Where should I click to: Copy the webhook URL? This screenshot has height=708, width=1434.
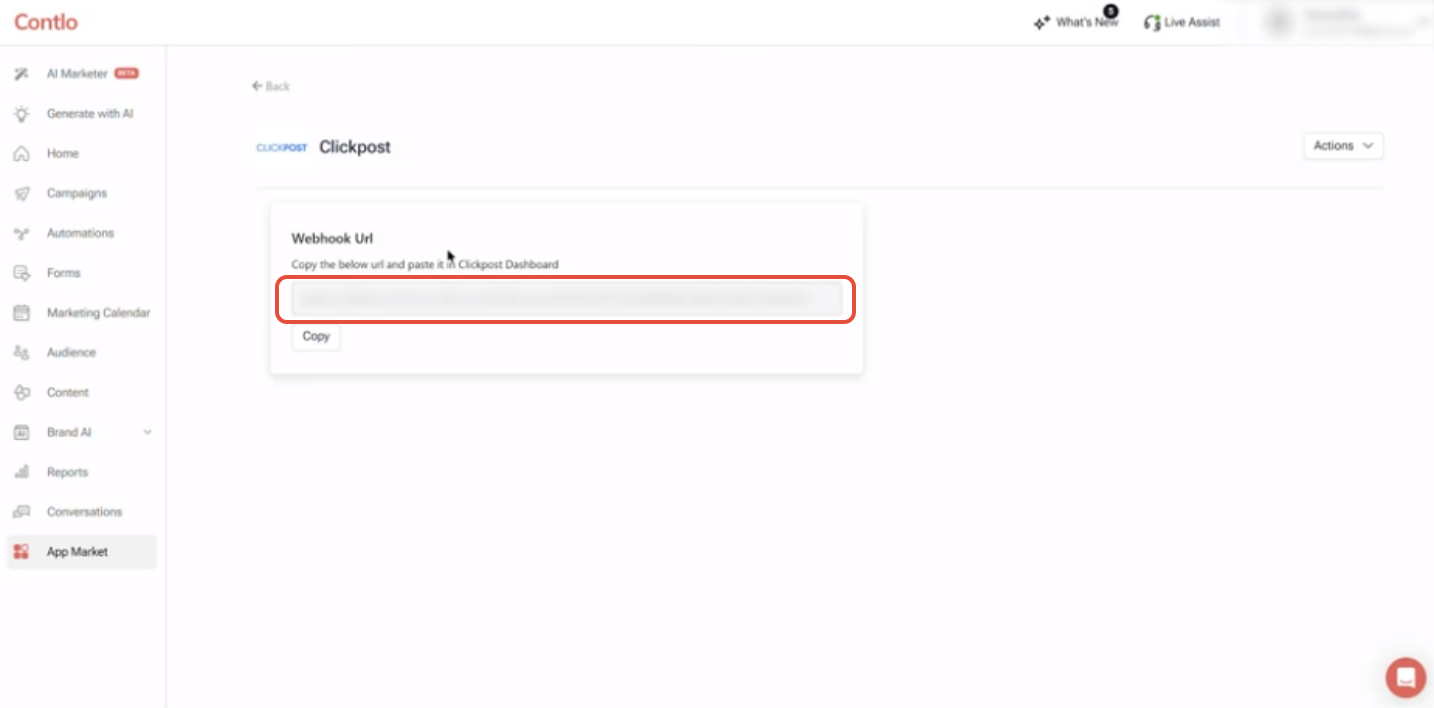click(x=316, y=337)
